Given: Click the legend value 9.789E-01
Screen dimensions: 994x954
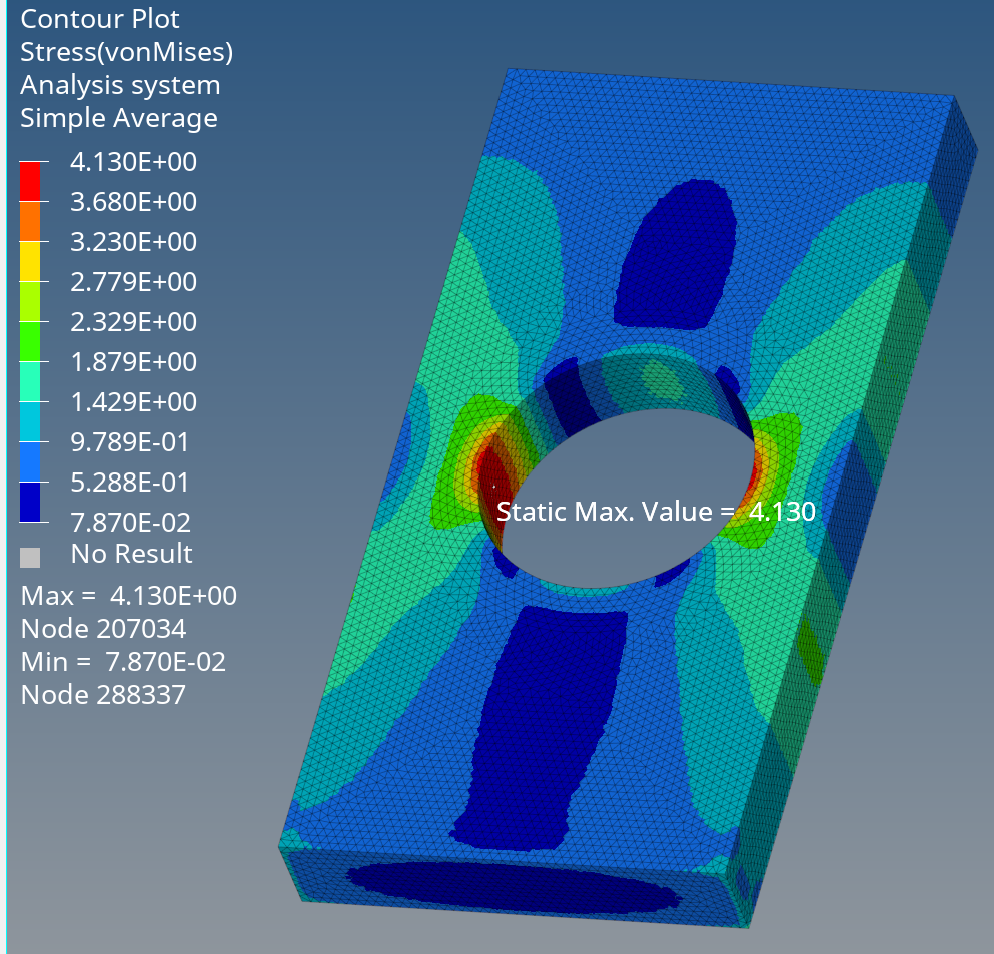Looking at the screenshot, I should click(130, 442).
